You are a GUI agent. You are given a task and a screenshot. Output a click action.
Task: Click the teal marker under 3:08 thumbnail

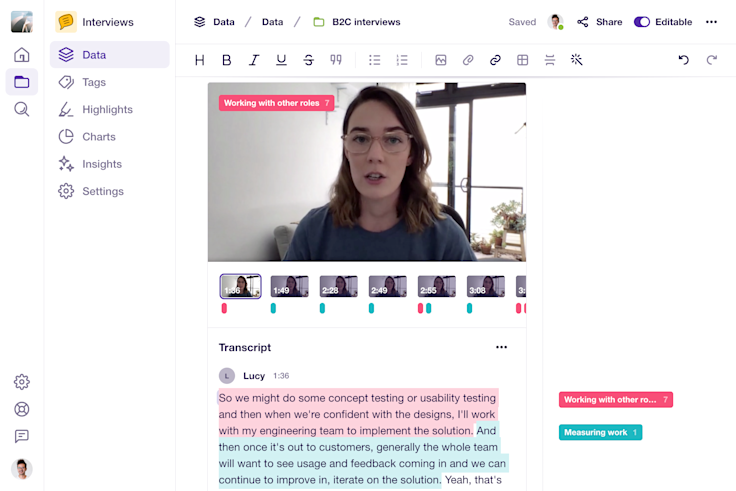469,308
